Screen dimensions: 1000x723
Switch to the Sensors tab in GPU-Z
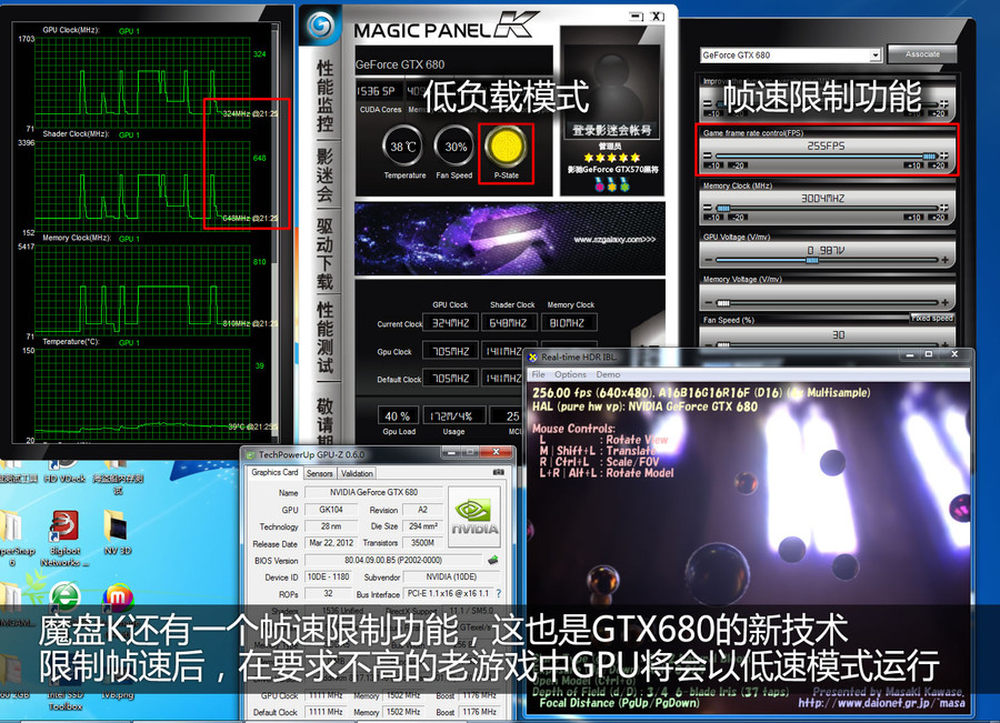(320, 474)
